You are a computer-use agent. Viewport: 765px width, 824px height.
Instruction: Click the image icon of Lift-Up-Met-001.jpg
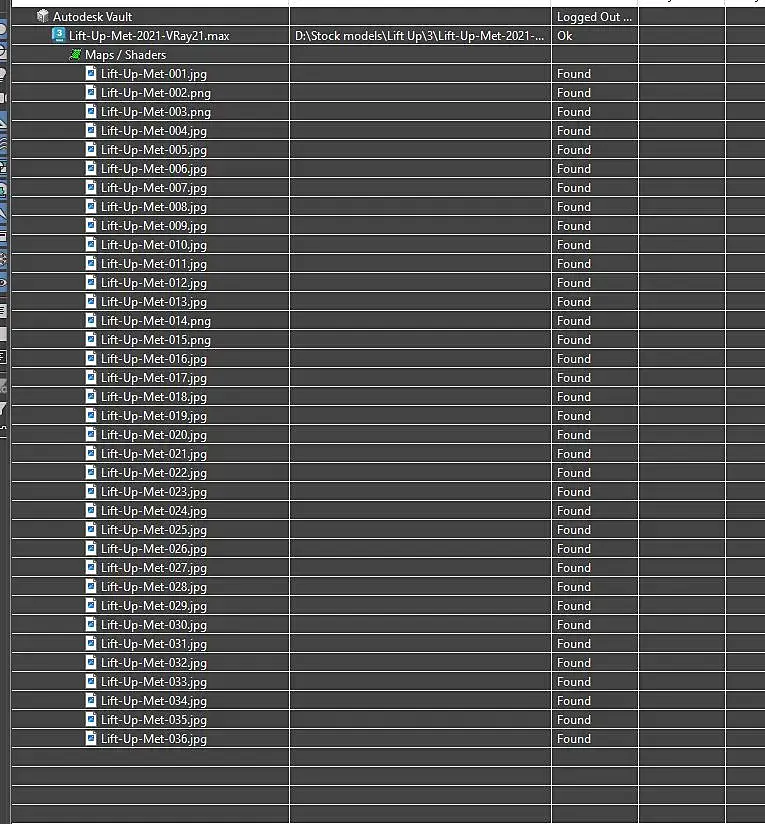coord(91,73)
